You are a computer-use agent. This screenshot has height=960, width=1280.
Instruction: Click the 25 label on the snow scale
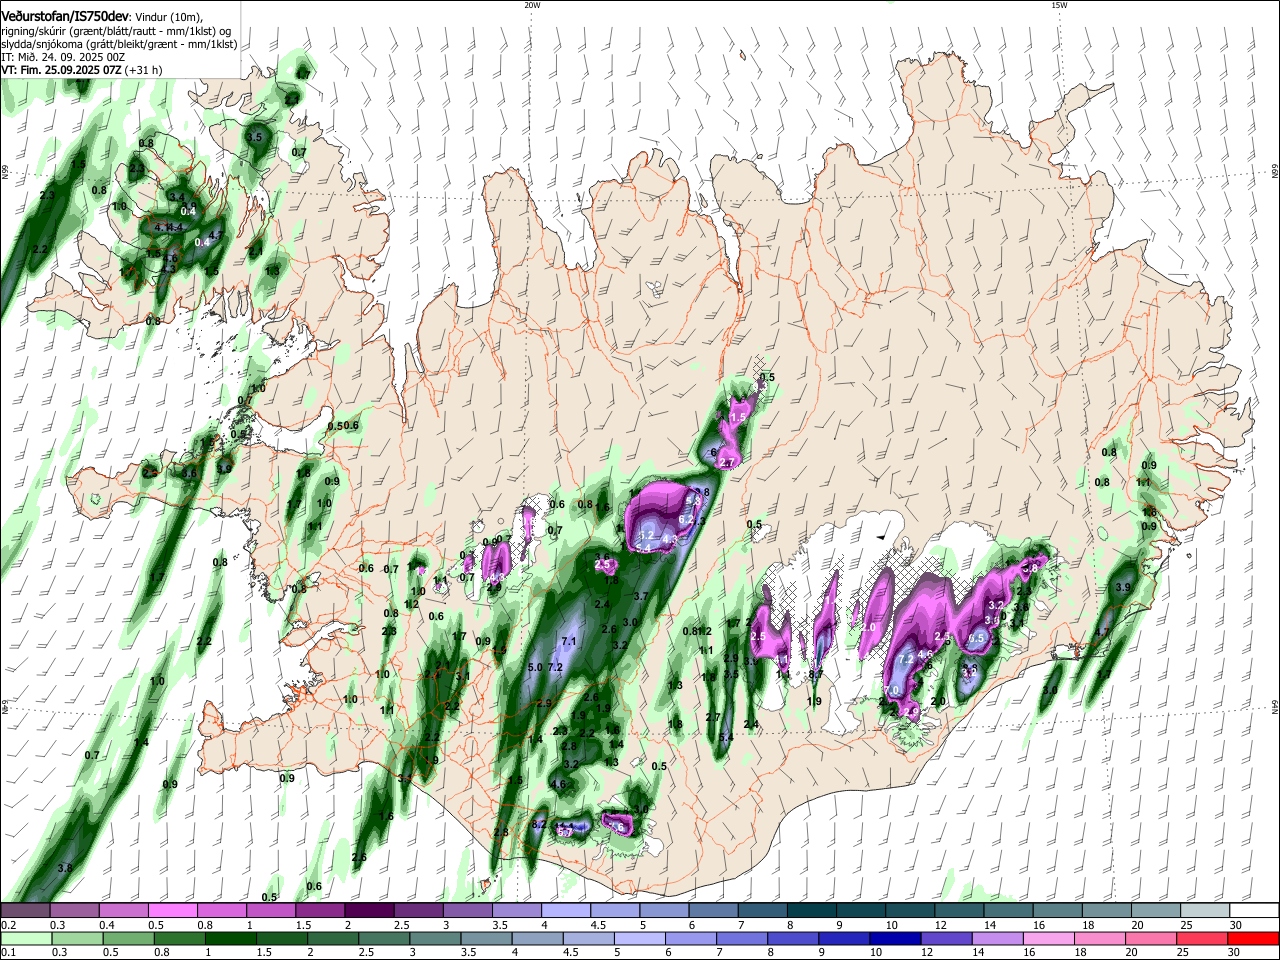(1186, 925)
